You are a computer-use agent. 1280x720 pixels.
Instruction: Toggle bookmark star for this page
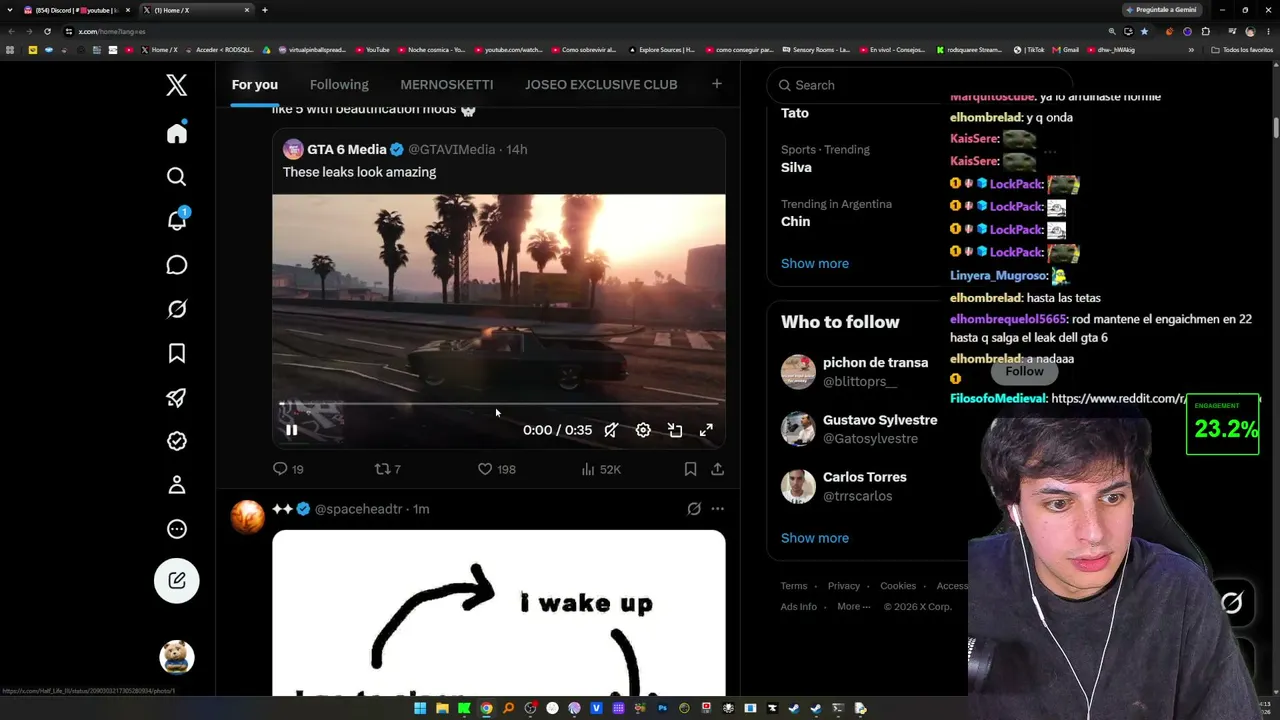click(x=1144, y=31)
